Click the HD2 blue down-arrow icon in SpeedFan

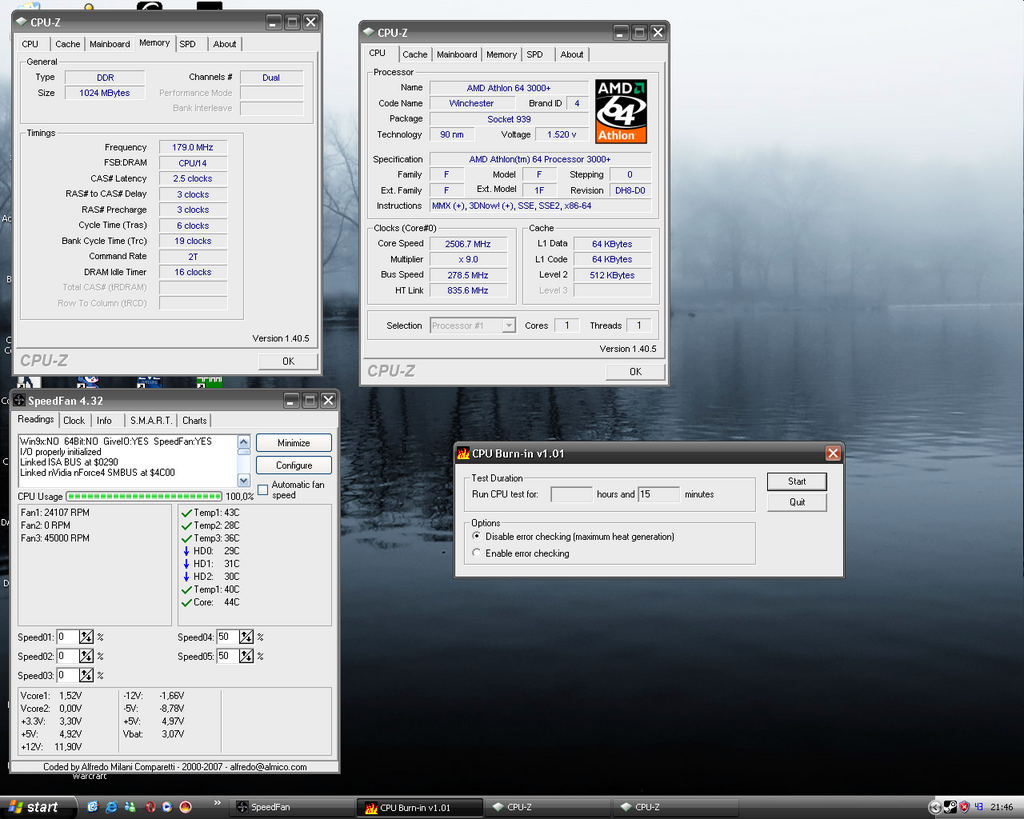tap(187, 577)
